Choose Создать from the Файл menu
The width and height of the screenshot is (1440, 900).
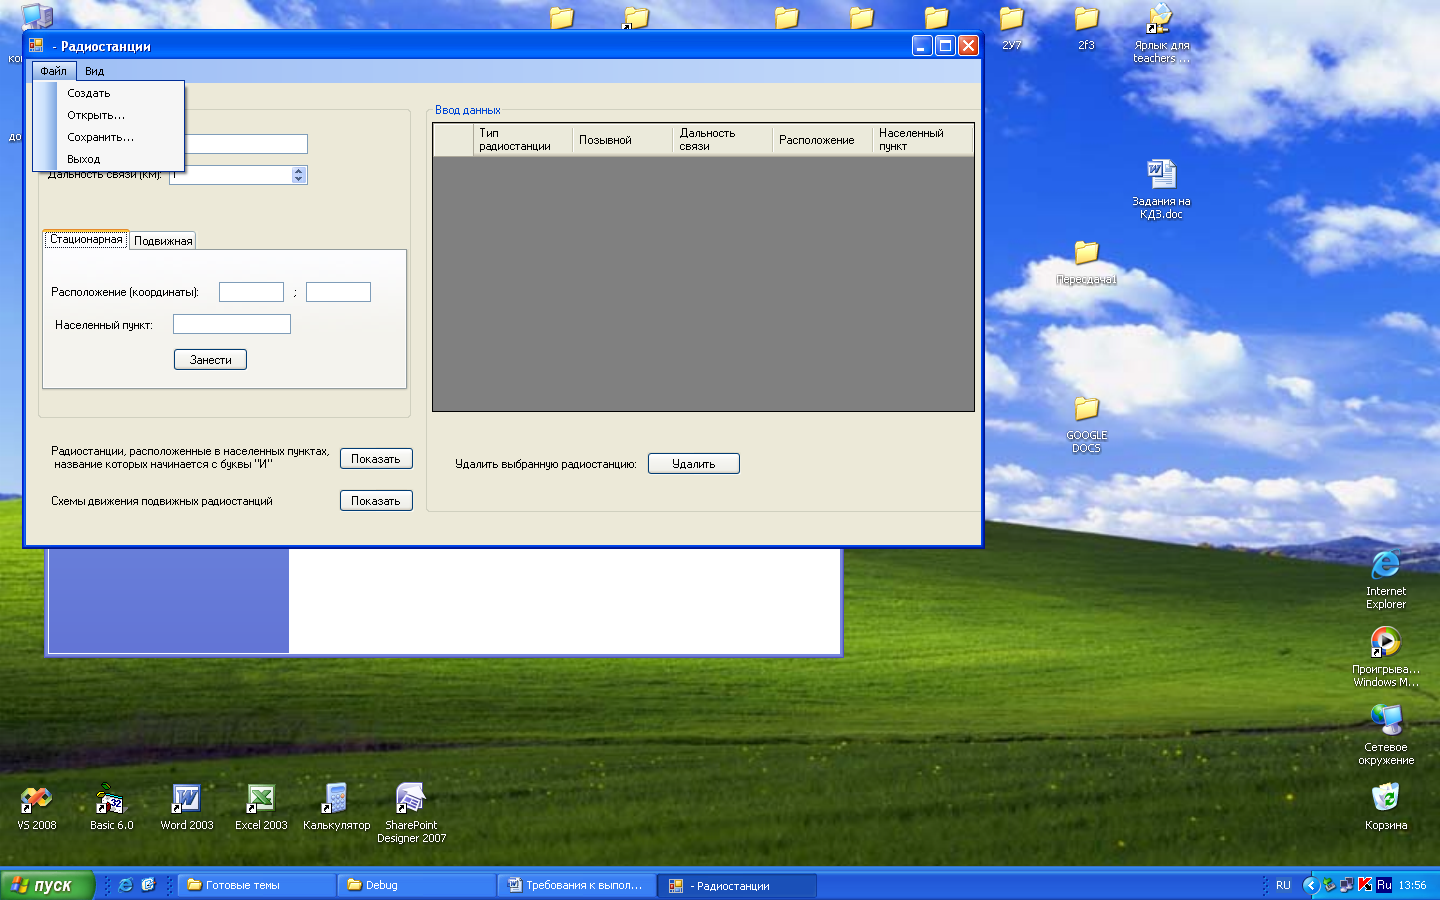tap(109, 93)
